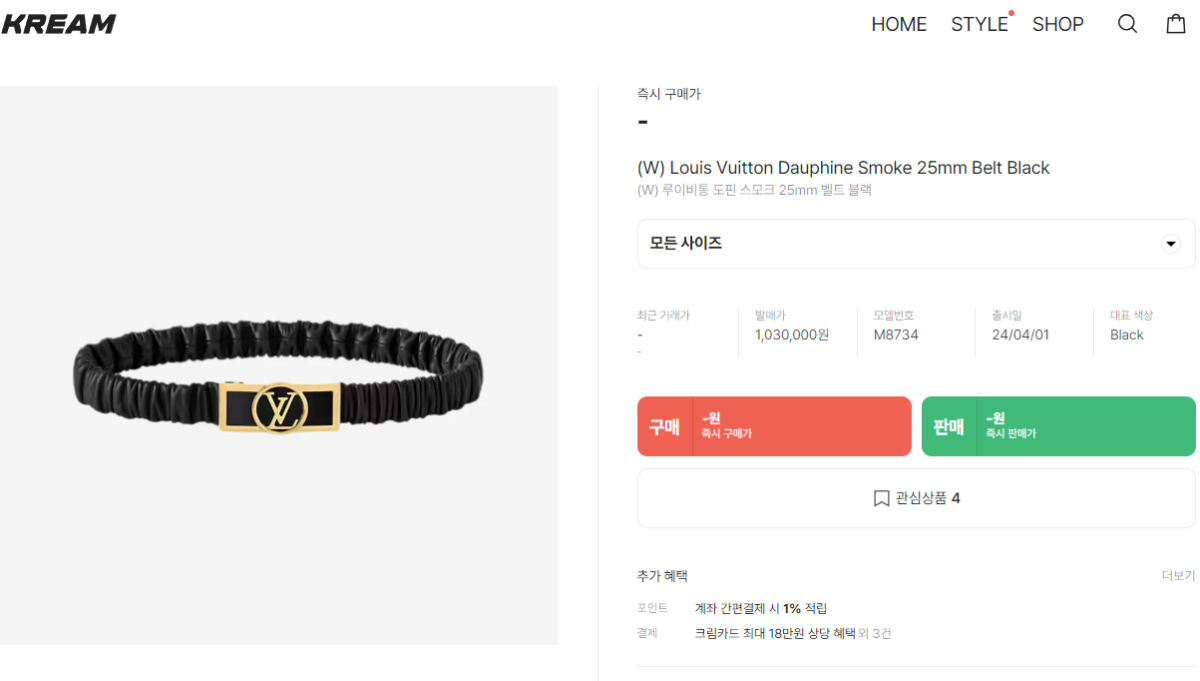Click the green 판매 sell button
Viewport: 1200px width, 681px height.
point(1058,426)
